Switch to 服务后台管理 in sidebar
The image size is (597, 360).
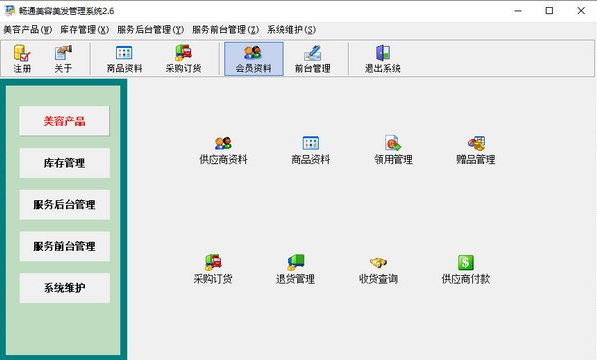[x=64, y=204]
